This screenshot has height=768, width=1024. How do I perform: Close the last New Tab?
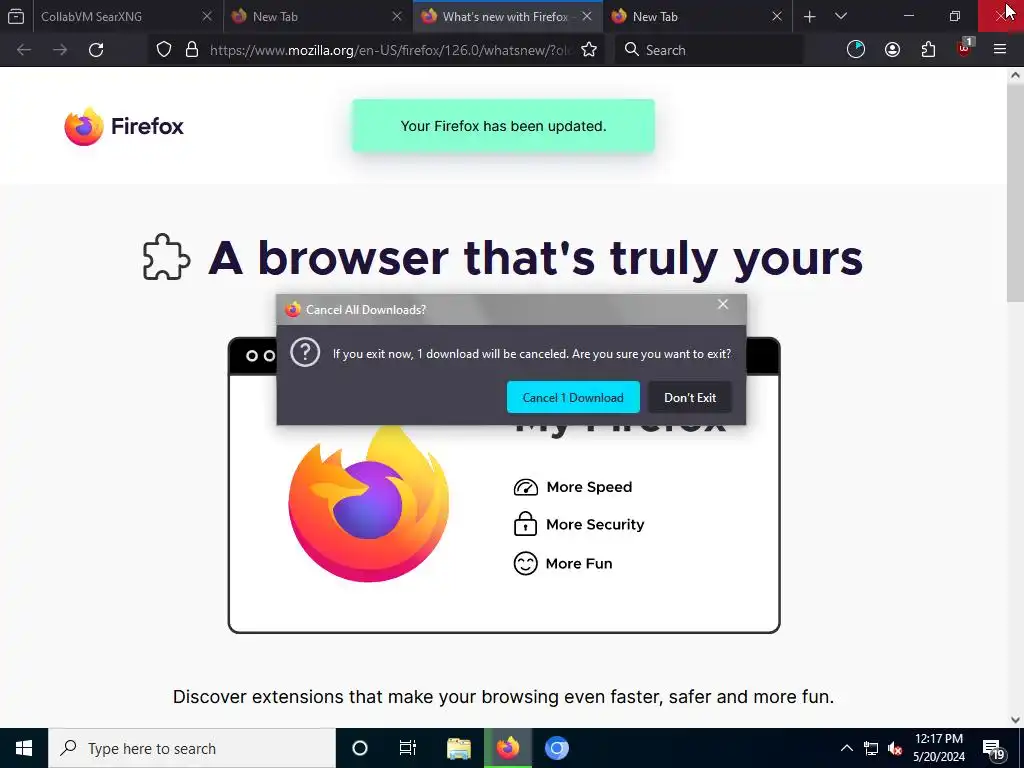tap(777, 16)
